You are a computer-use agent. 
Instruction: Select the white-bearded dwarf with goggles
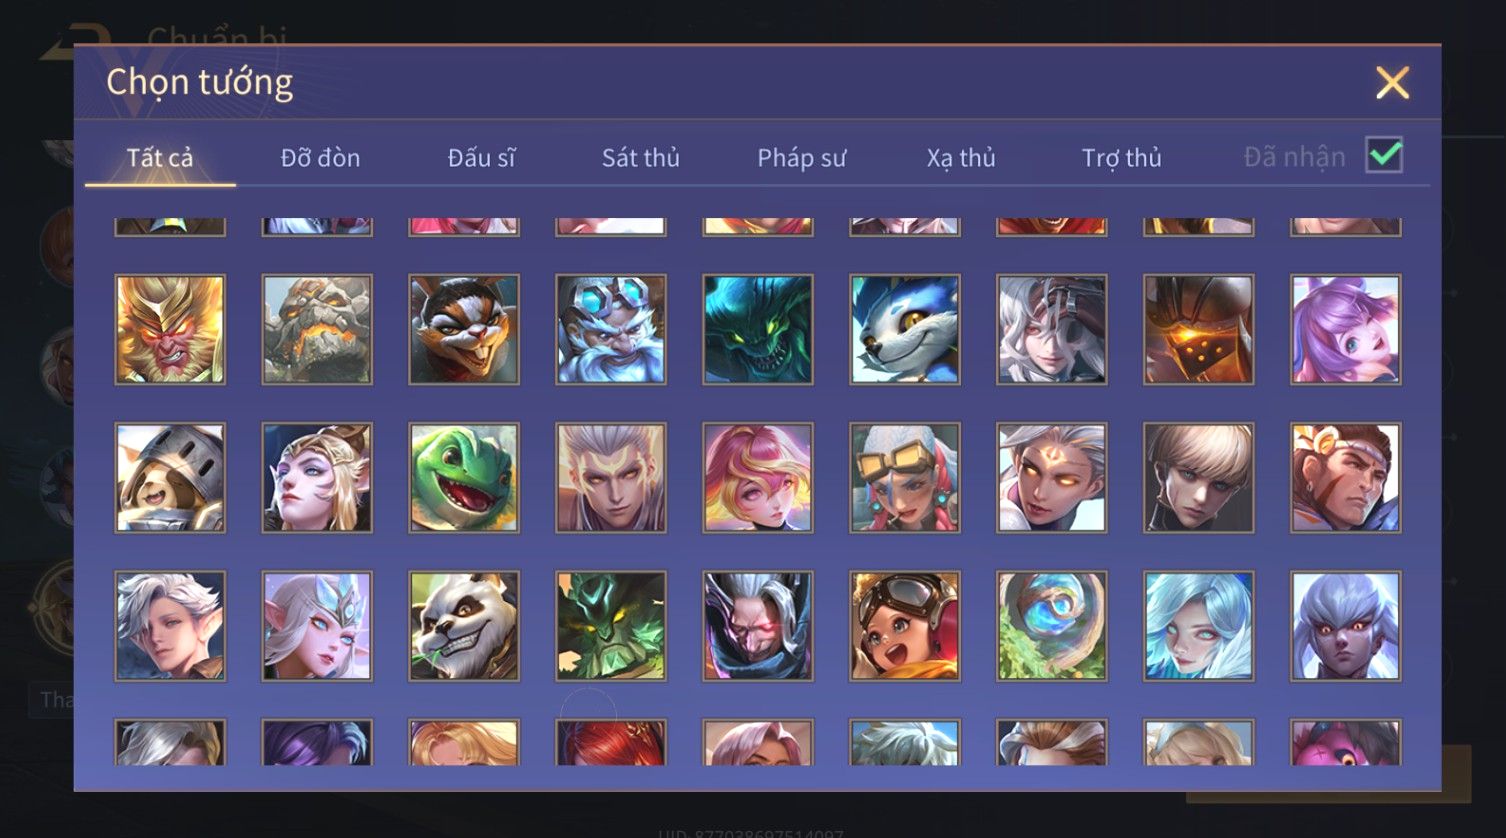(x=611, y=330)
